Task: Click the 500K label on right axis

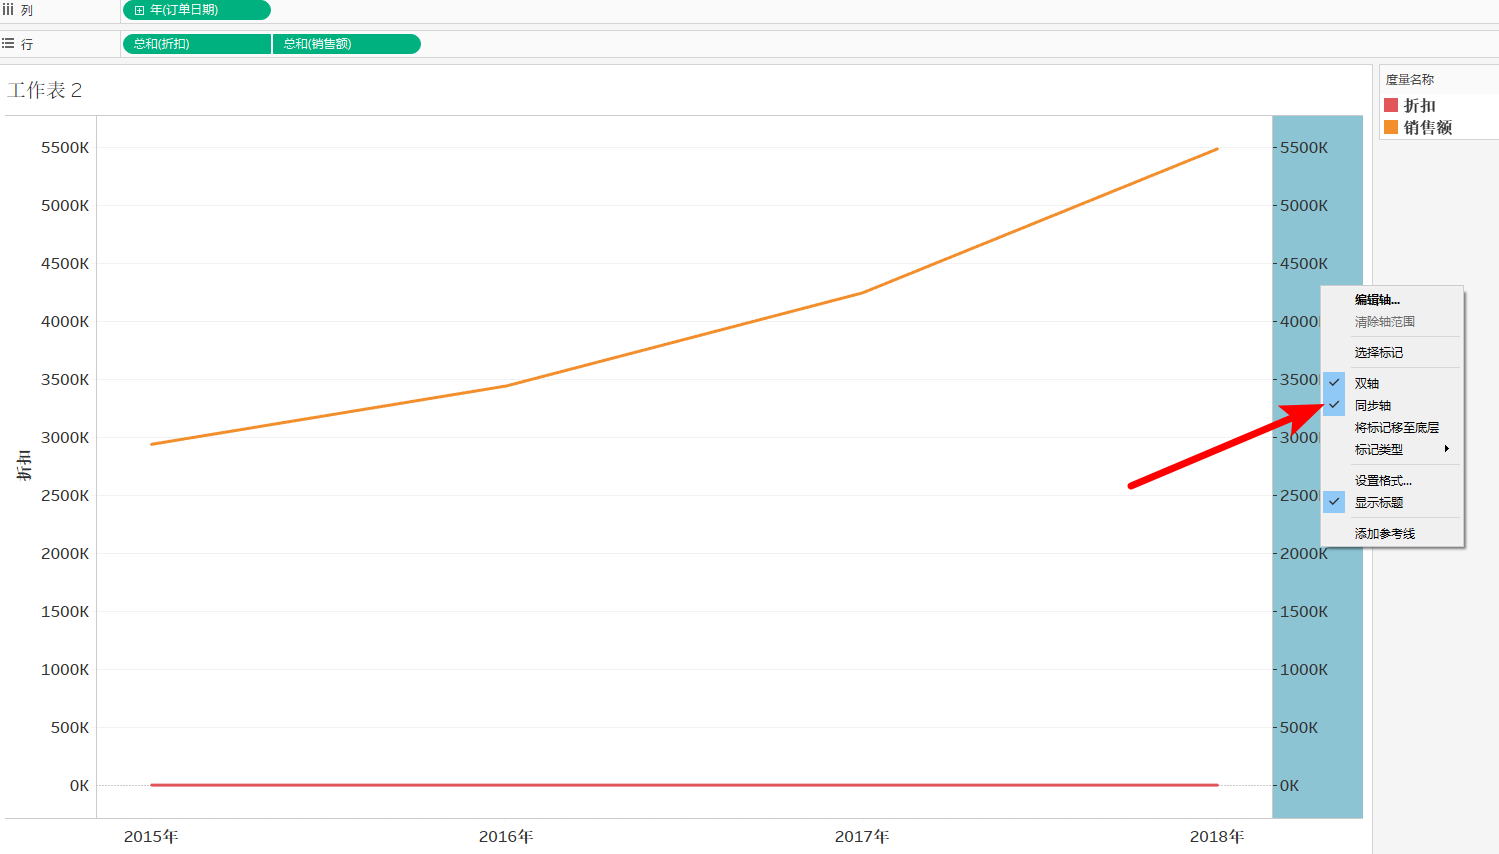Action: pos(1299,728)
